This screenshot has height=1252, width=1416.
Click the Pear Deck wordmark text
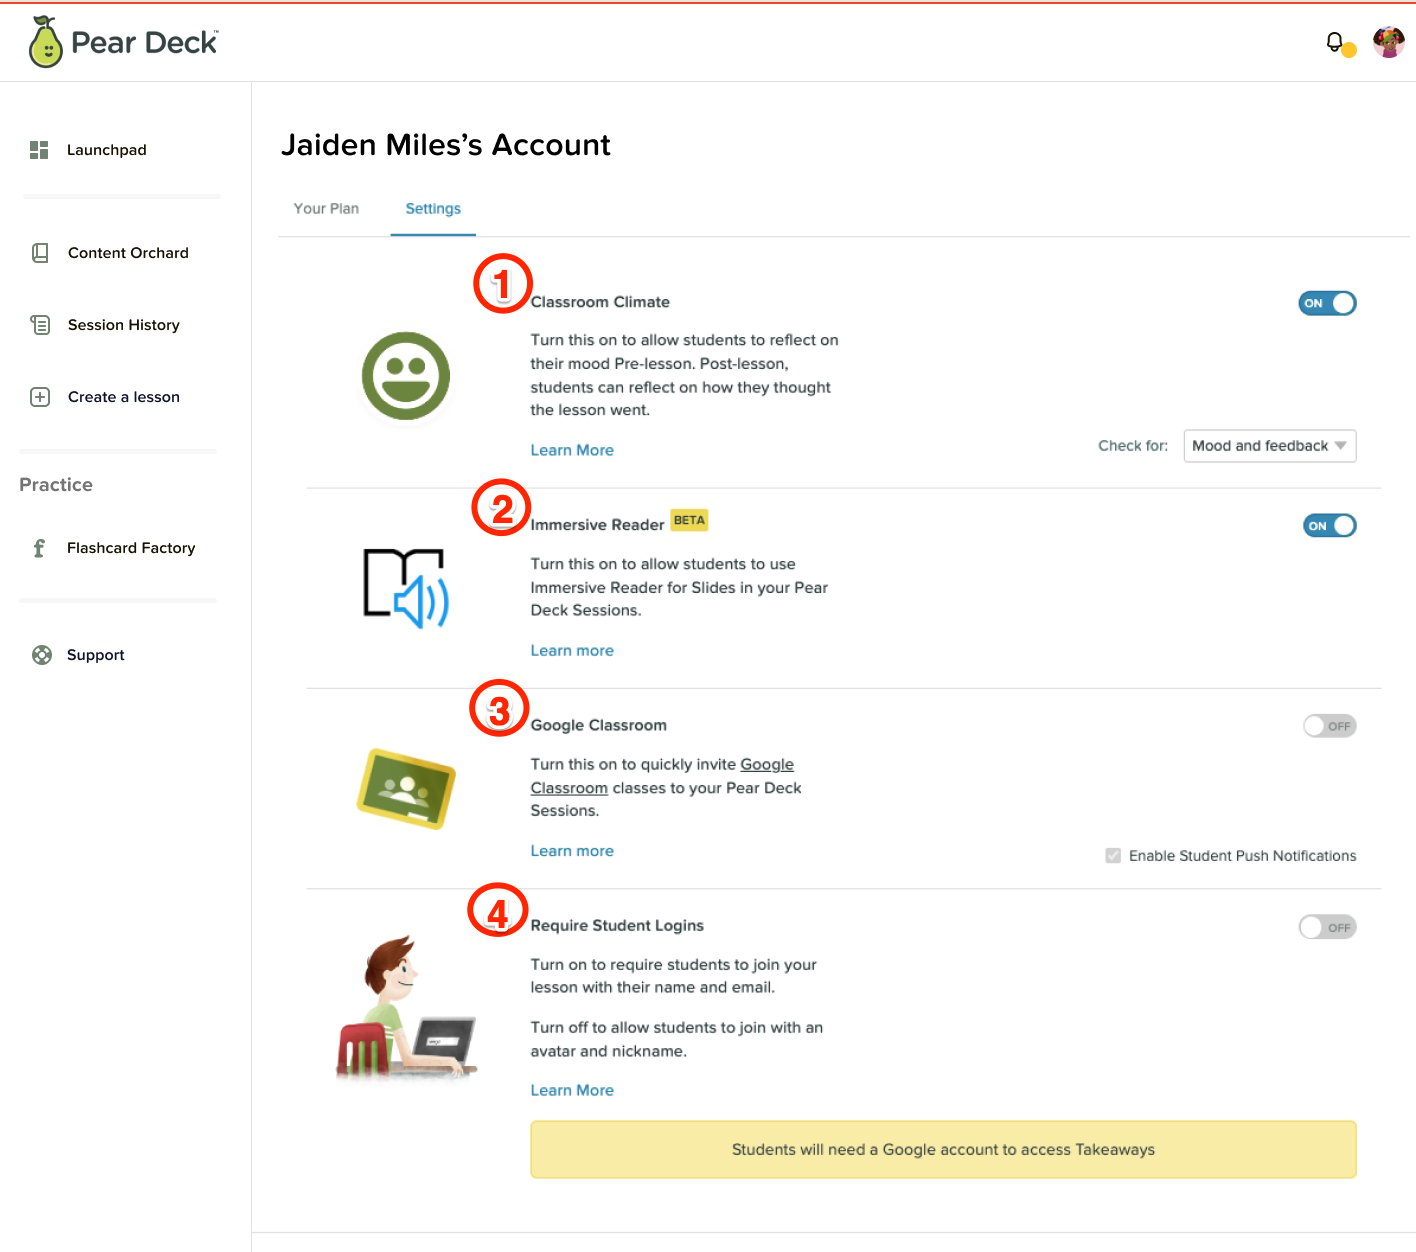point(145,42)
